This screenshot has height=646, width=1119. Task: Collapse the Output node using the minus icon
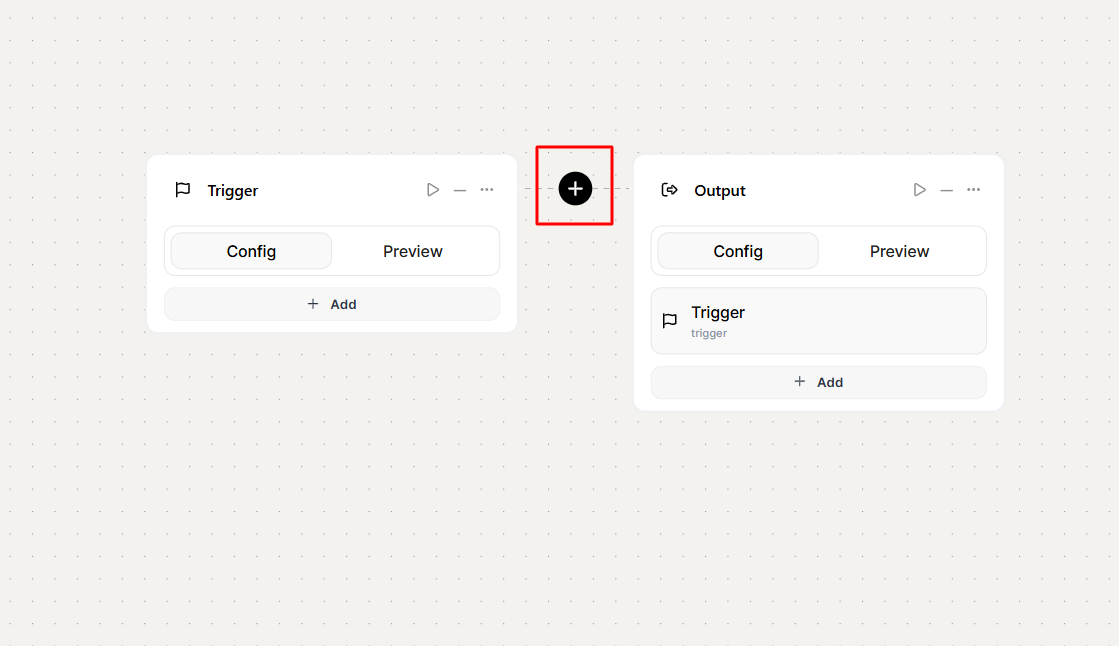coord(947,190)
